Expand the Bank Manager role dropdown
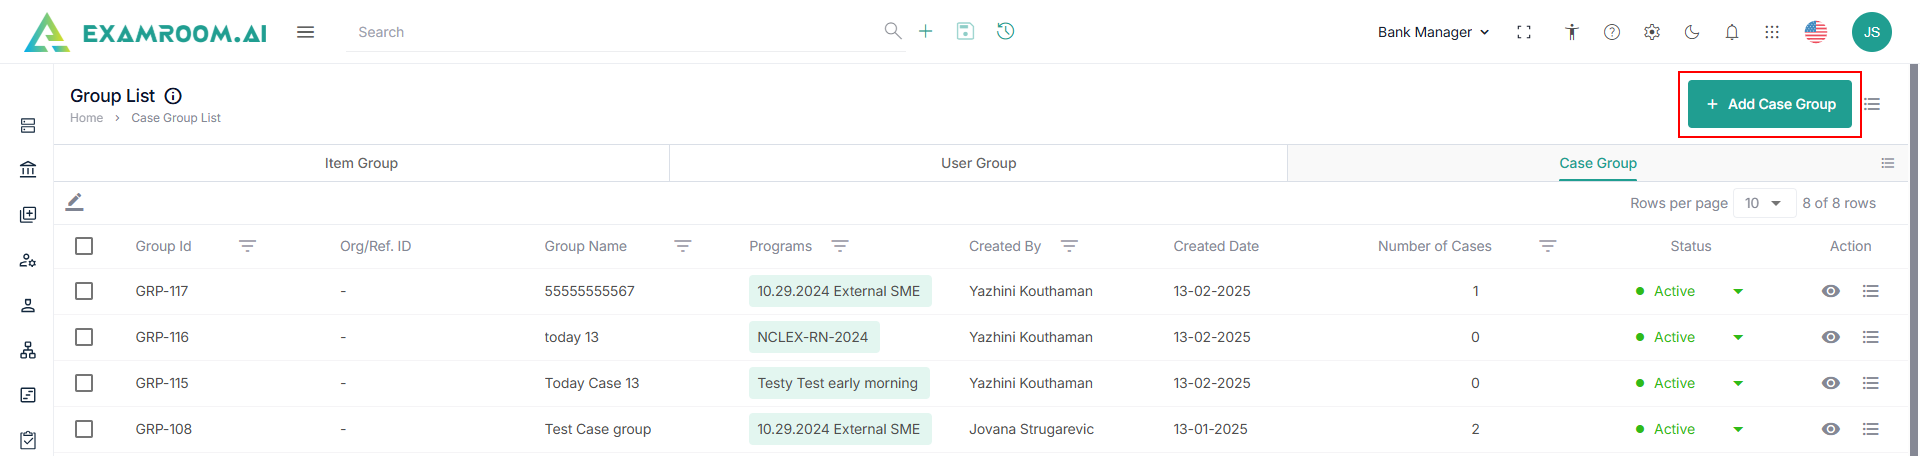This screenshot has height=456, width=1920. click(x=1433, y=32)
